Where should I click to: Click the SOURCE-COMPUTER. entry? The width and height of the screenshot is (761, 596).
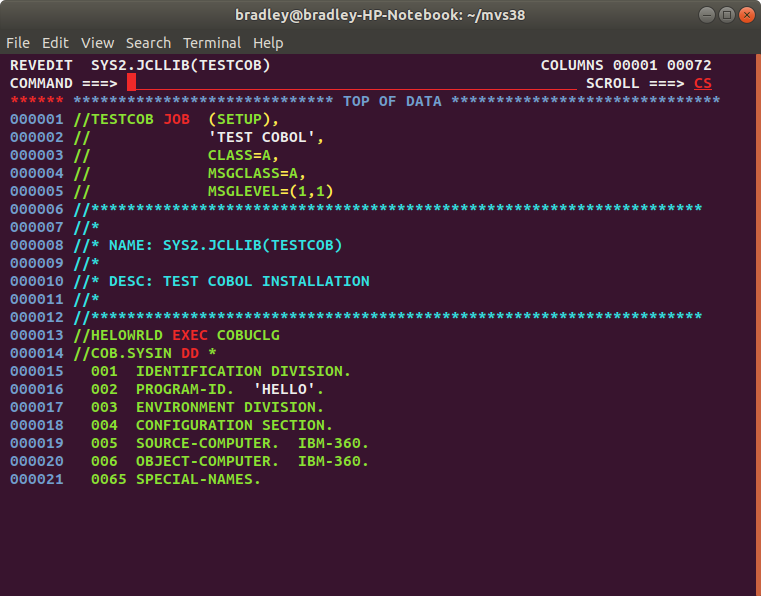207,443
